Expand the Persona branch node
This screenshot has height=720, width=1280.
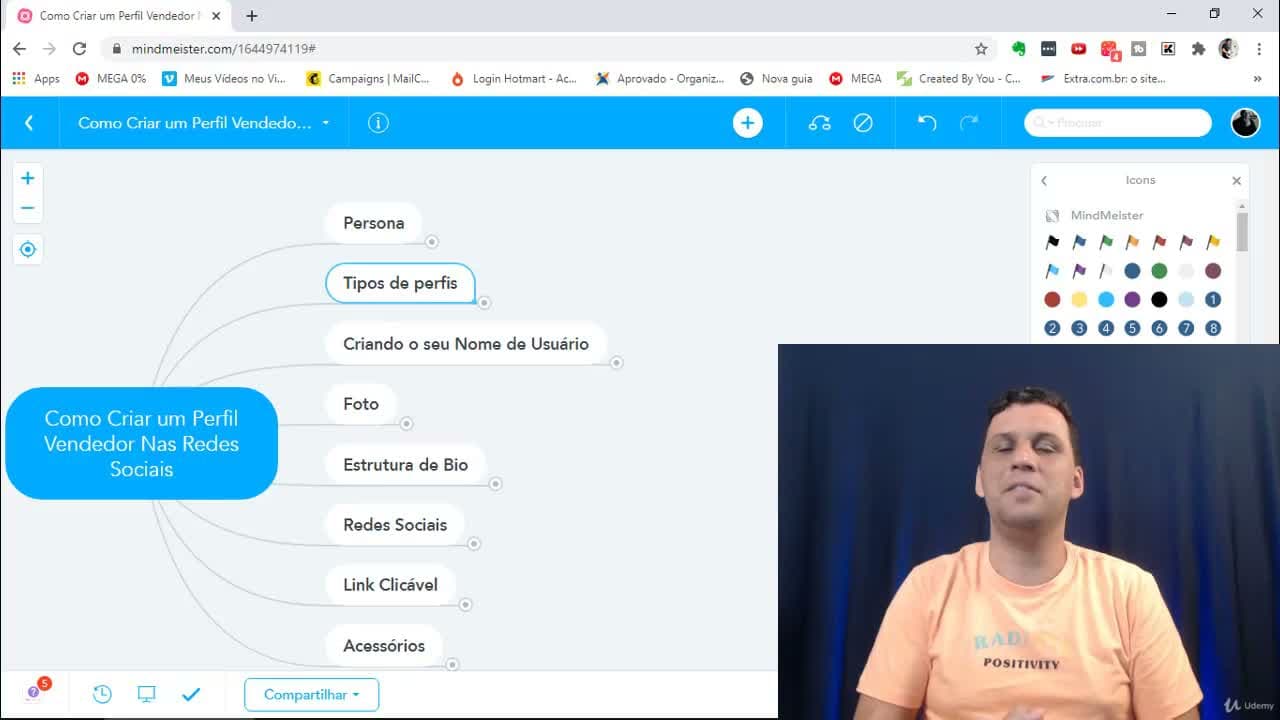(432, 241)
